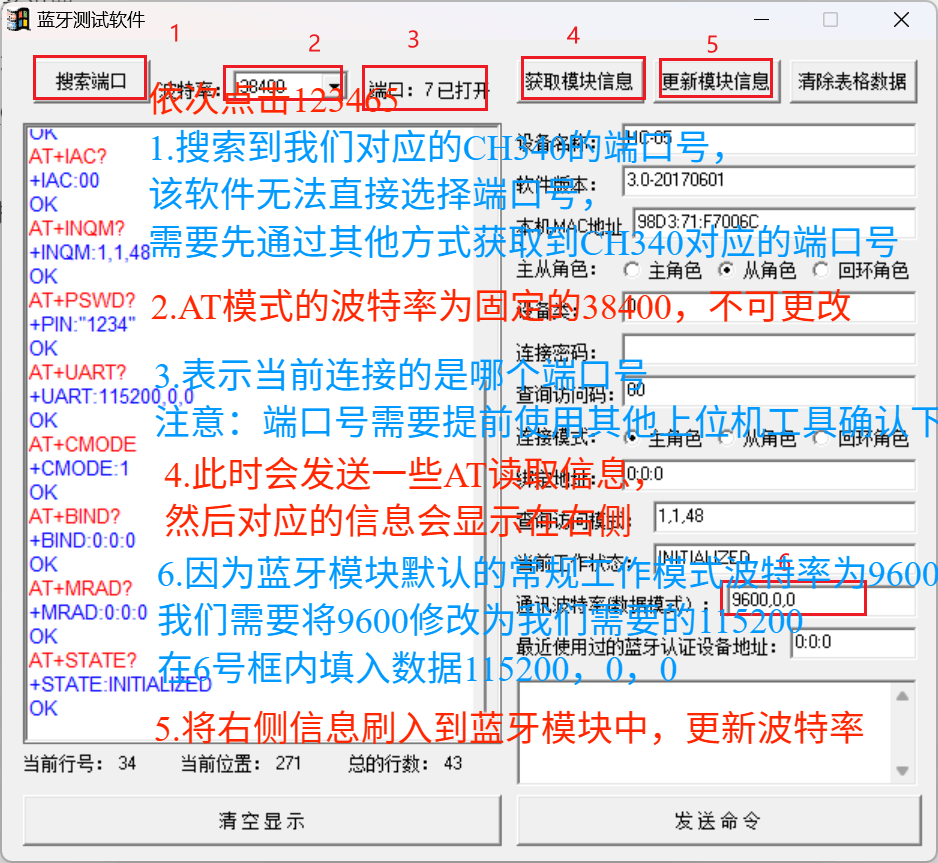Image resolution: width=938 pixels, height=863 pixels.
Task: Click the log line +CMODE:1
Action: point(79,468)
